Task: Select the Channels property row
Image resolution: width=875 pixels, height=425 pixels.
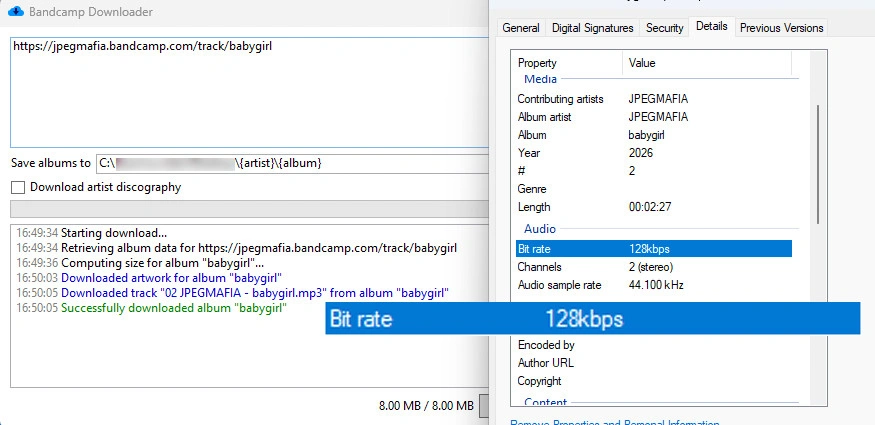Action: [x=654, y=267]
